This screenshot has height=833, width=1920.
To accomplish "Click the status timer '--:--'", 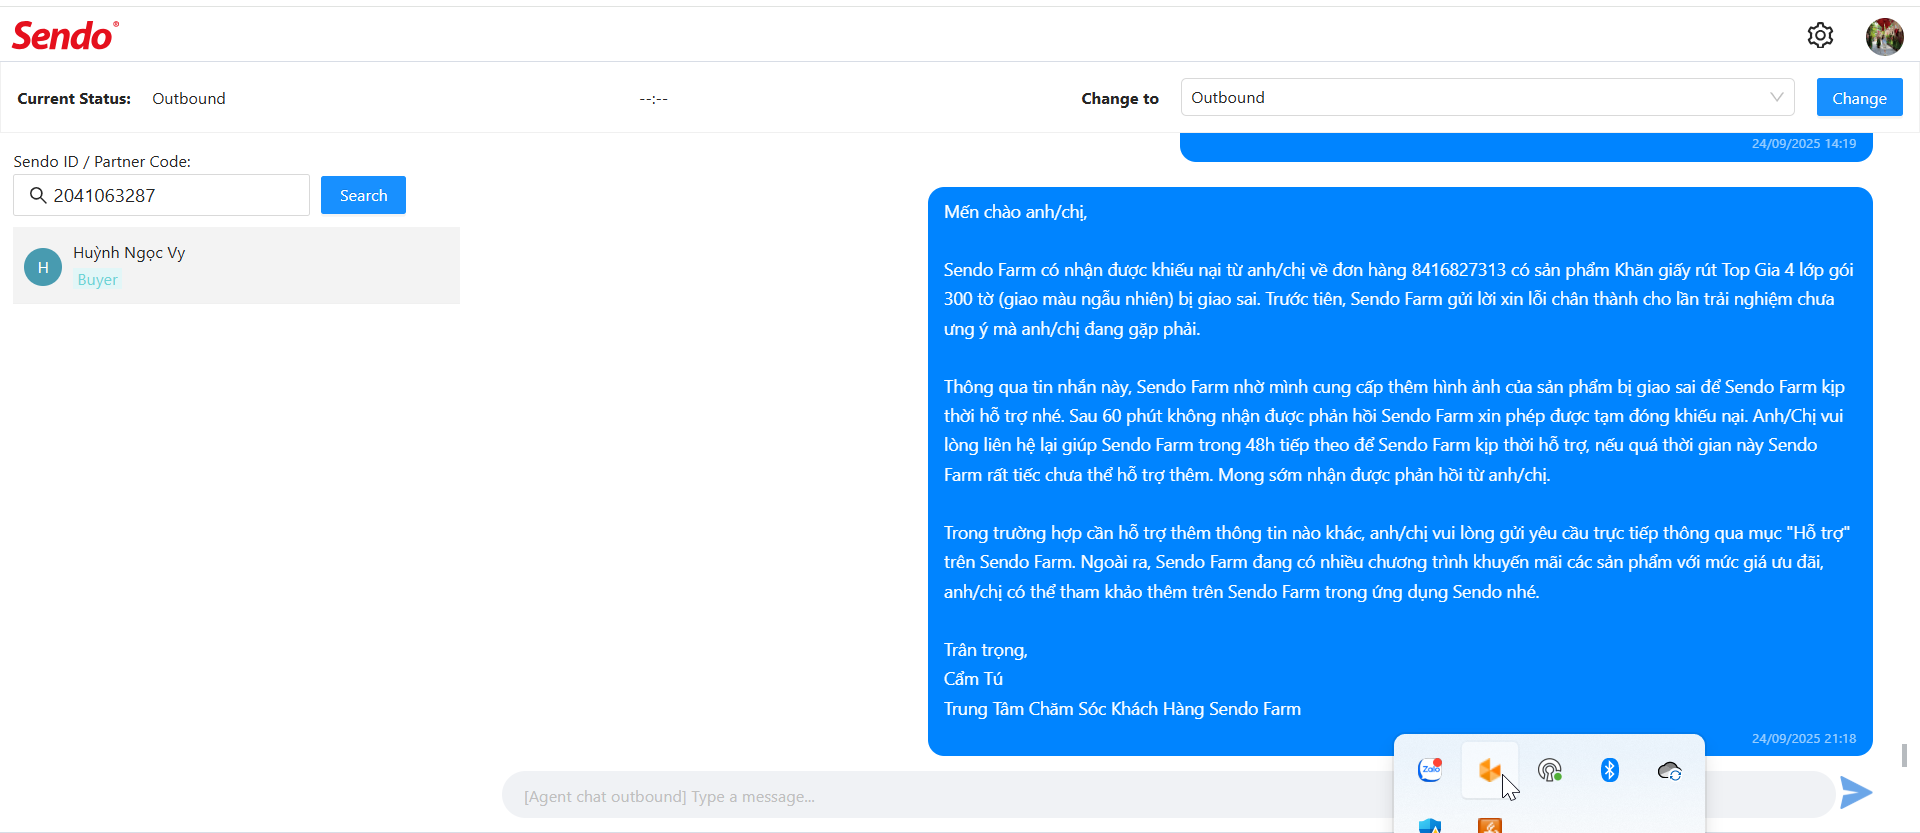I will pyautogui.click(x=654, y=99).
